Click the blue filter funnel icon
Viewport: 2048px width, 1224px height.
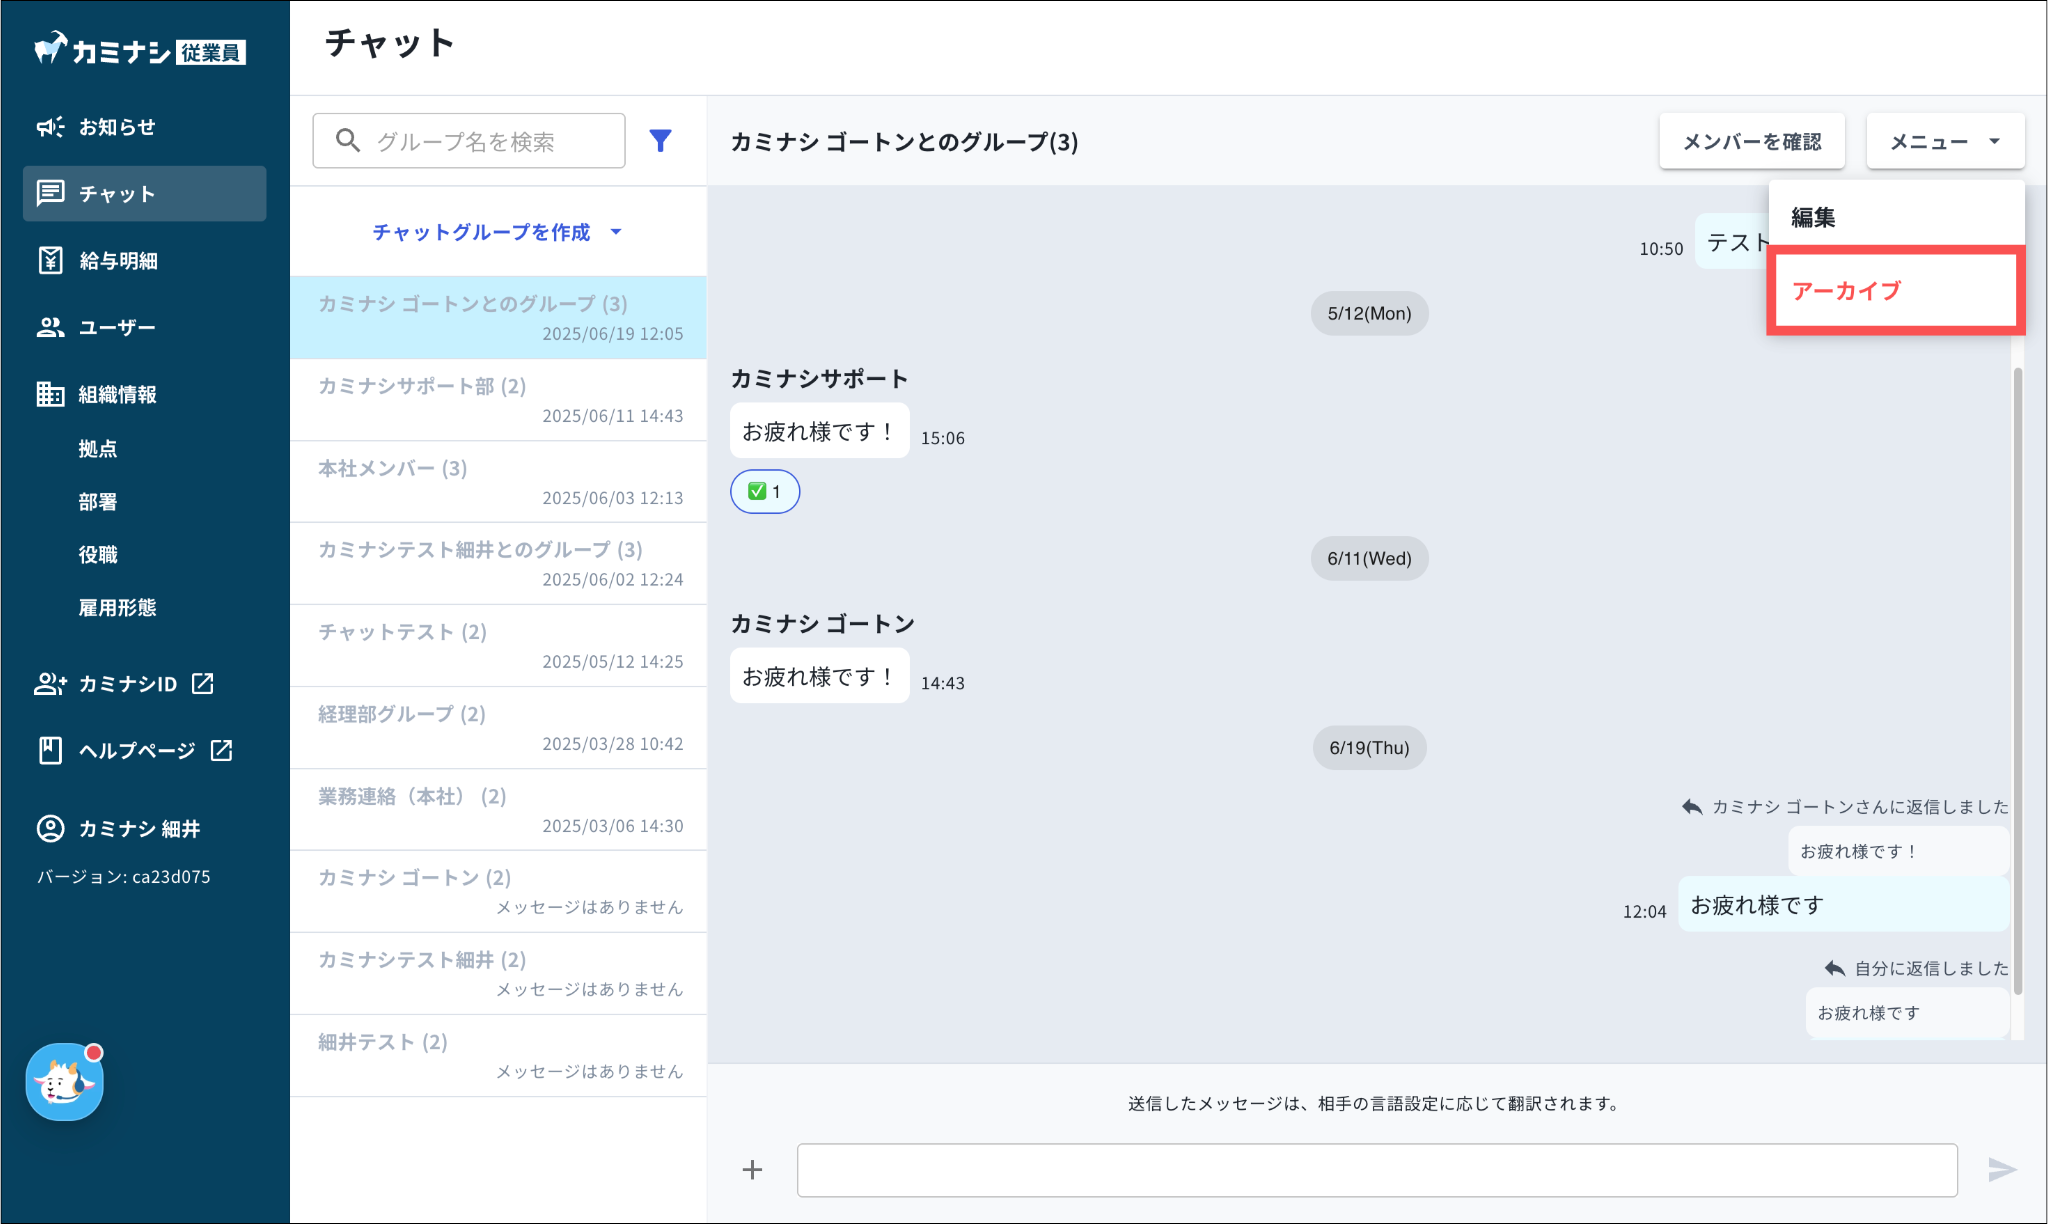[660, 141]
